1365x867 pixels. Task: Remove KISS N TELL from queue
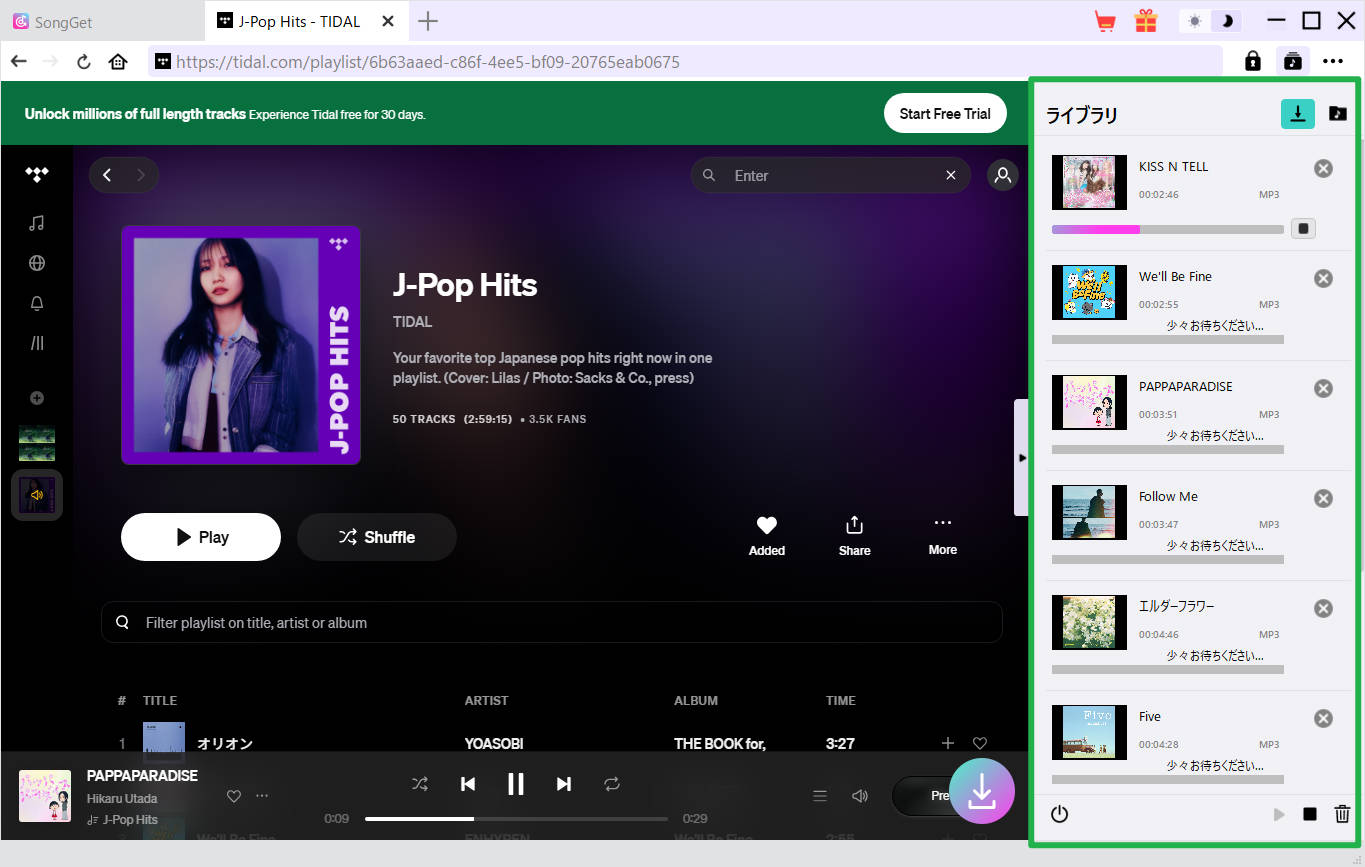coord(1323,168)
